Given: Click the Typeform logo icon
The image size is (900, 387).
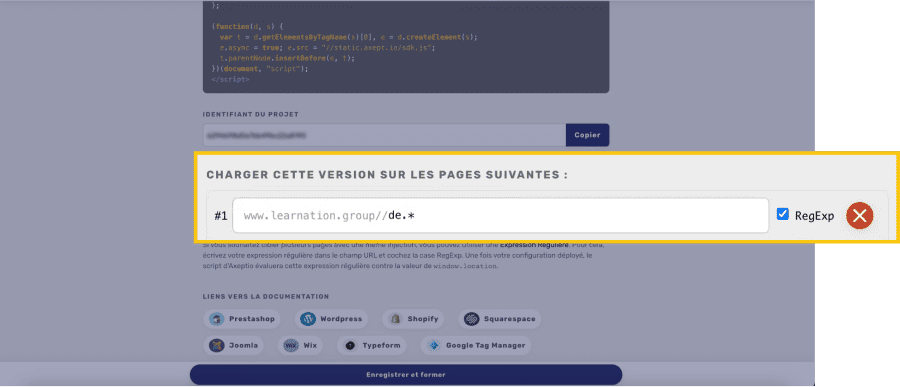Looking at the screenshot, I should 350,346.
